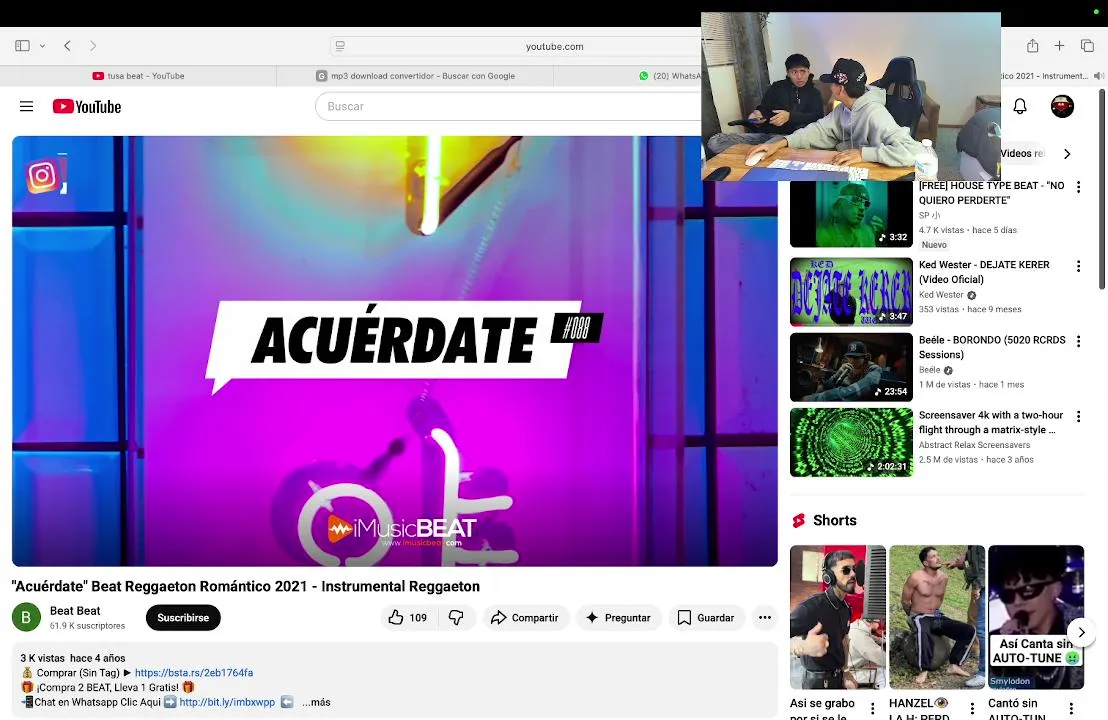Go forward in browser history
1108x720 pixels.
pyautogui.click(x=93, y=46)
